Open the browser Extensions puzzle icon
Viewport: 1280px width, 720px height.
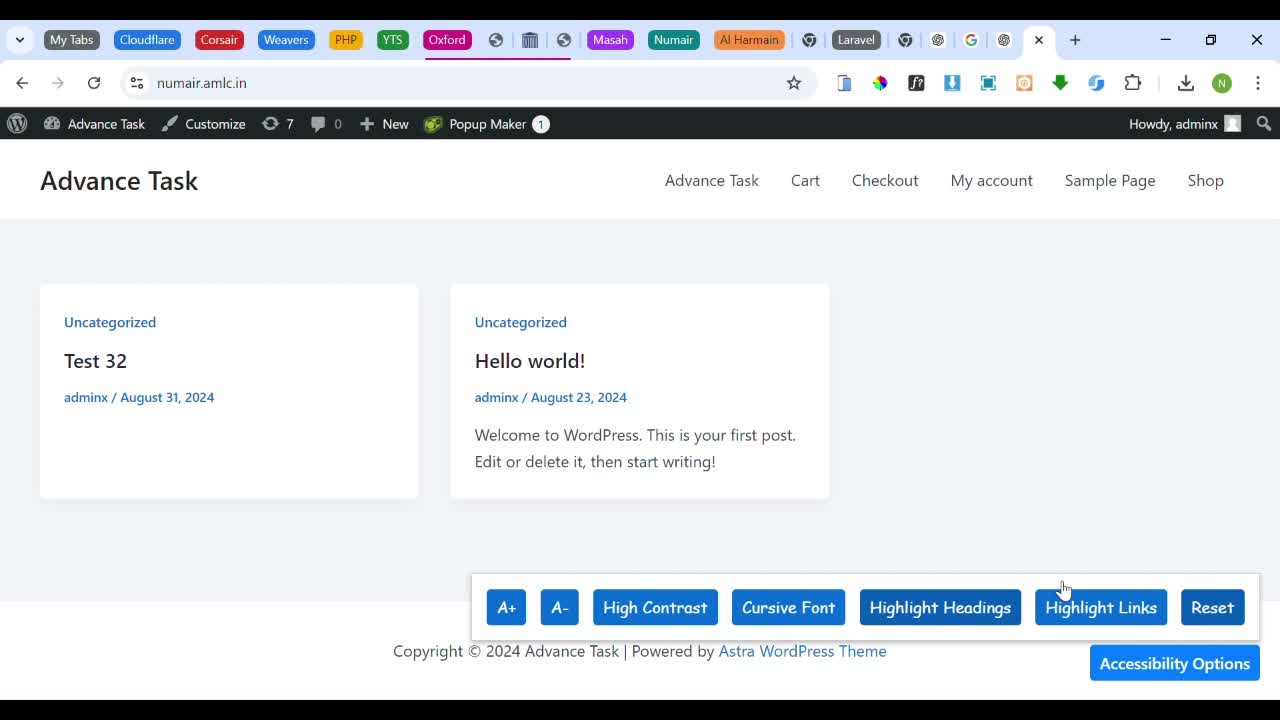pyautogui.click(x=1133, y=83)
